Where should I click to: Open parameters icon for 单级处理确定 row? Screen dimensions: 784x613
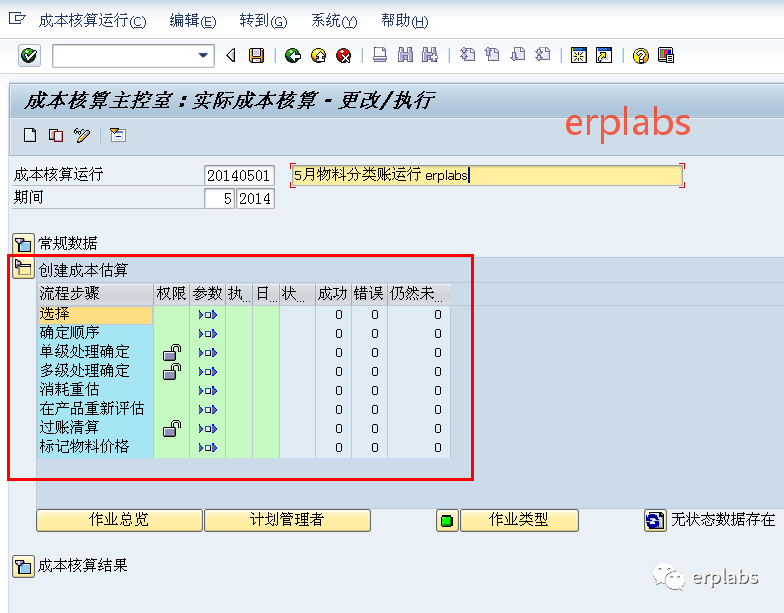click(x=208, y=353)
